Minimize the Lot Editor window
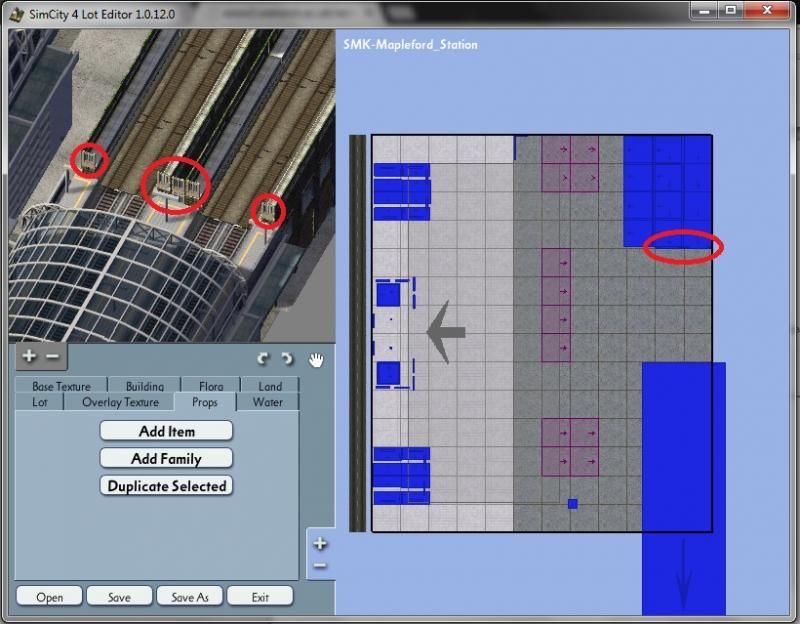 coord(705,10)
